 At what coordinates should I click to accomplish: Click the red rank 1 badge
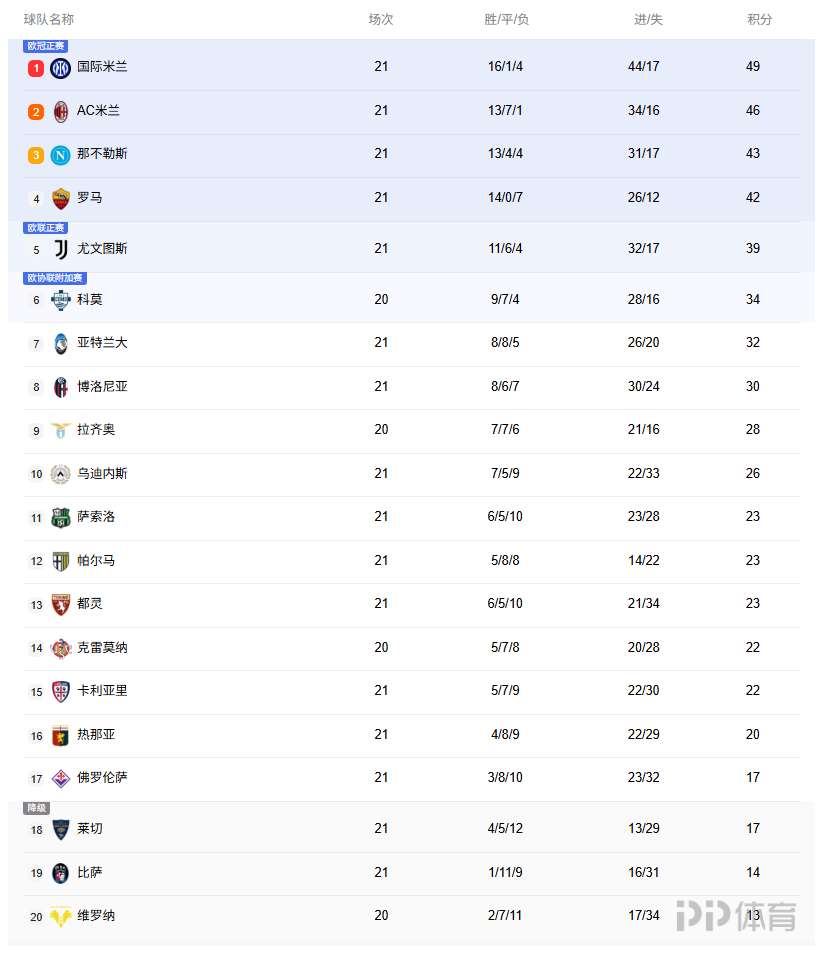[36, 68]
